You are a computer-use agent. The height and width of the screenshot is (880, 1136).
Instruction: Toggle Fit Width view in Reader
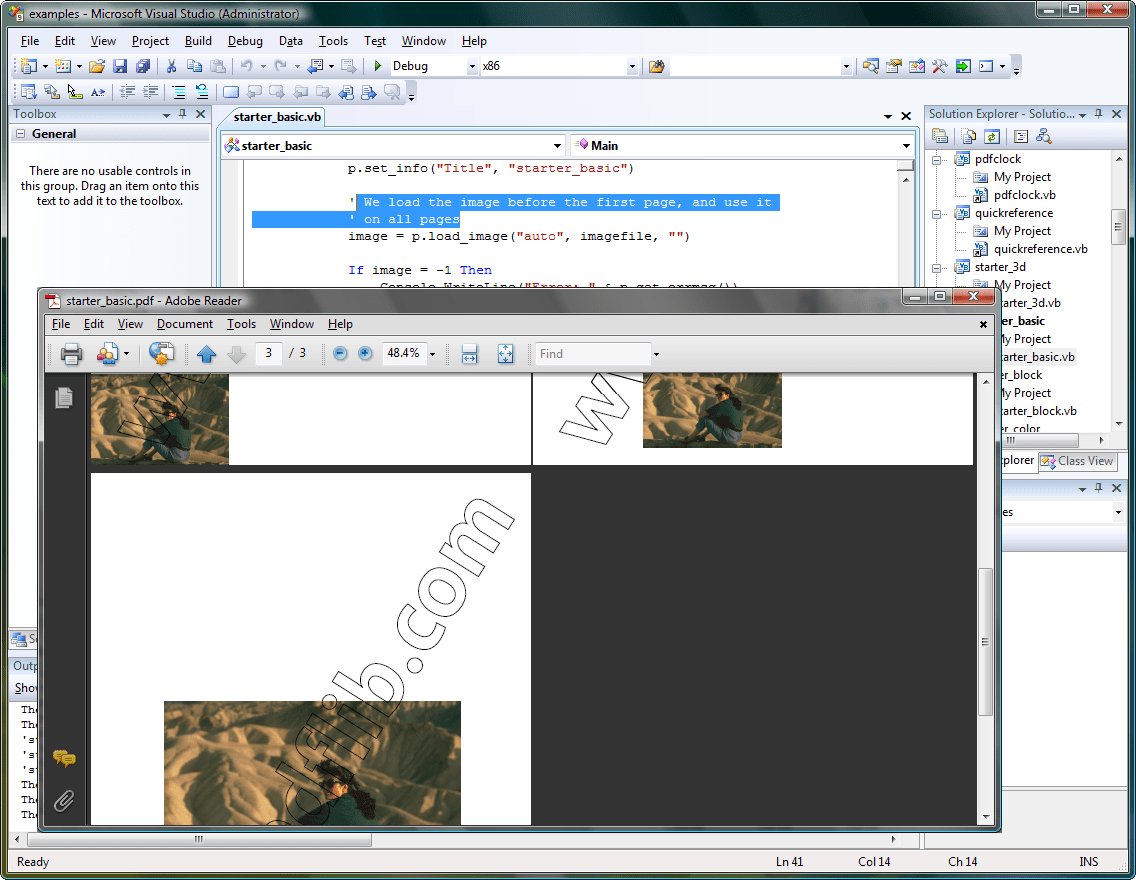(x=470, y=354)
